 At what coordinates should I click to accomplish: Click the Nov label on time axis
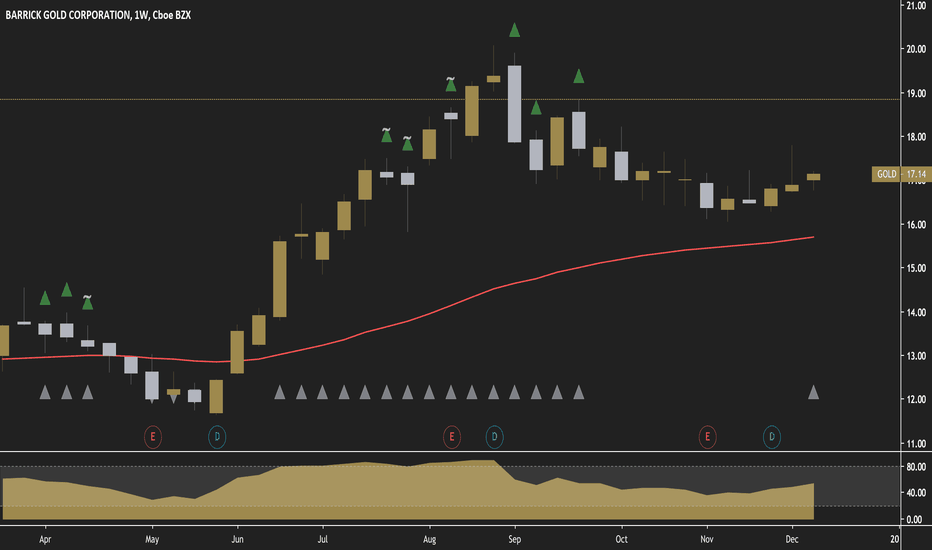tap(707, 540)
